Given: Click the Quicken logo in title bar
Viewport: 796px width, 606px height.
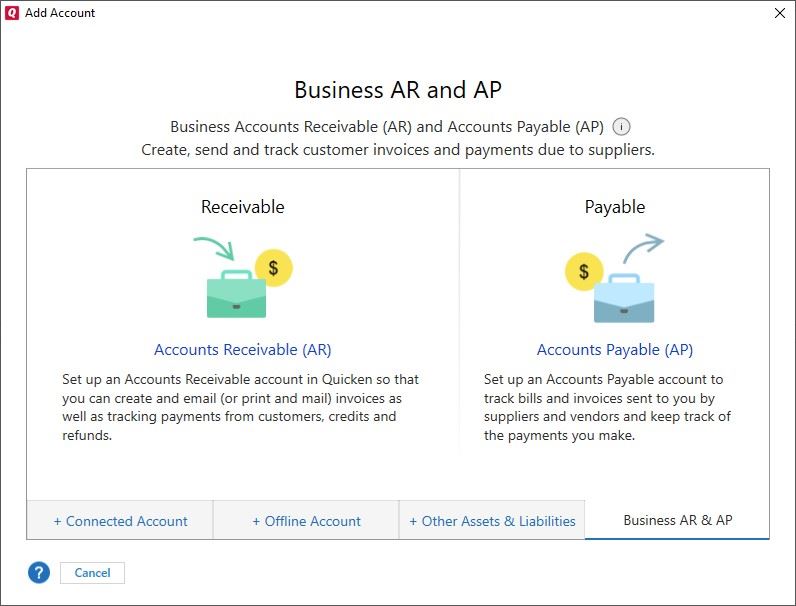Looking at the screenshot, I should click(12, 13).
